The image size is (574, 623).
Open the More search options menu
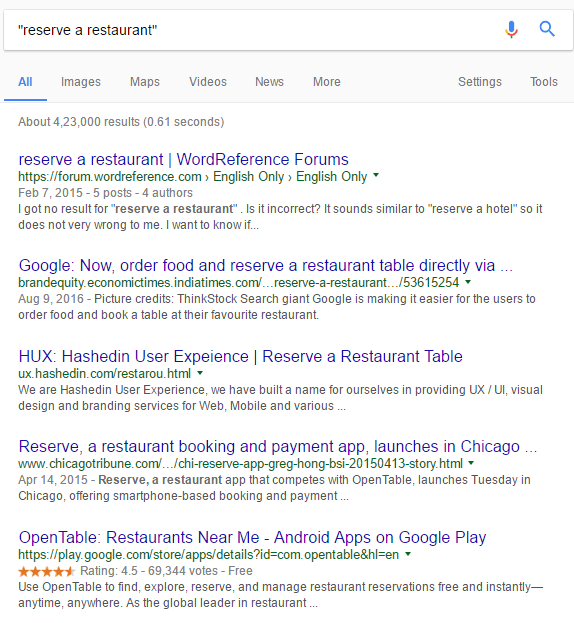tap(327, 82)
